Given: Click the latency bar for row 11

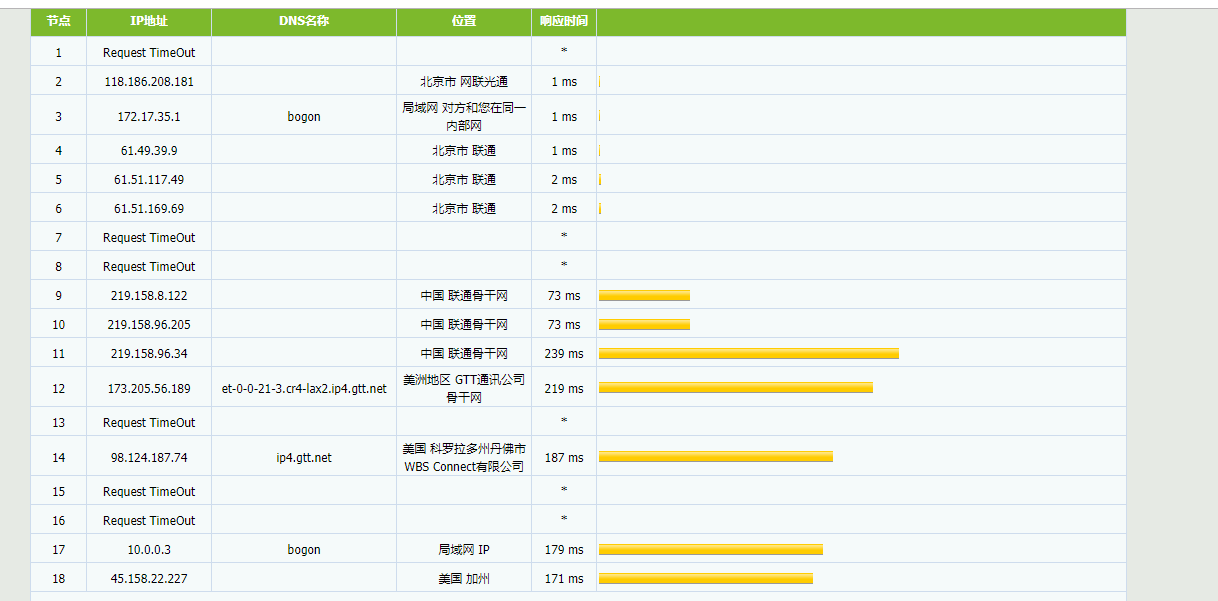Looking at the screenshot, I should pos(749,353).
